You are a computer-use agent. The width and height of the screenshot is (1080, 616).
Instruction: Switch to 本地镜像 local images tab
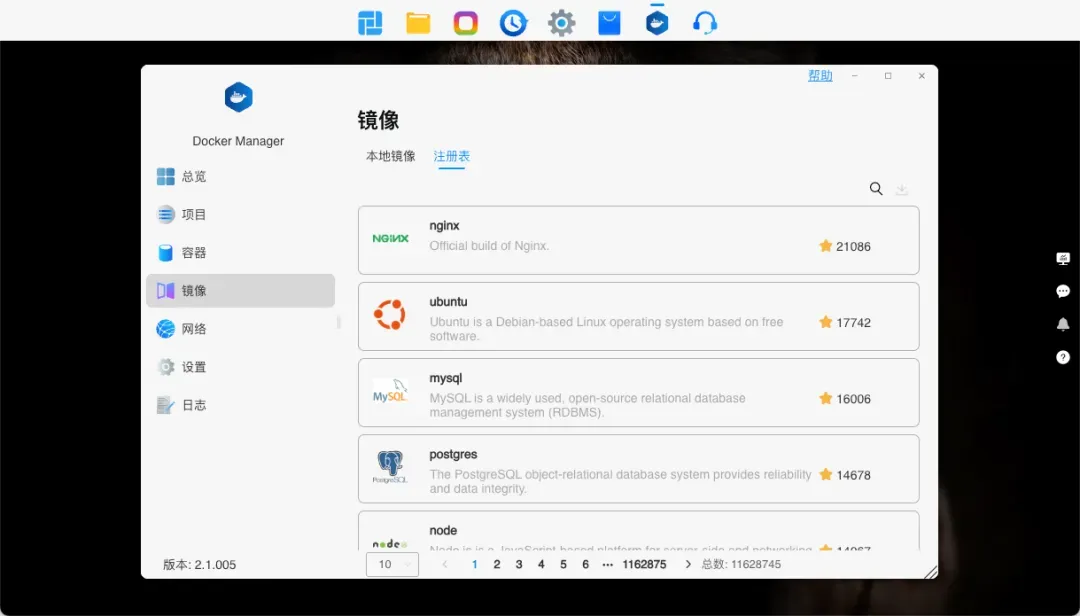pos(390,156)
